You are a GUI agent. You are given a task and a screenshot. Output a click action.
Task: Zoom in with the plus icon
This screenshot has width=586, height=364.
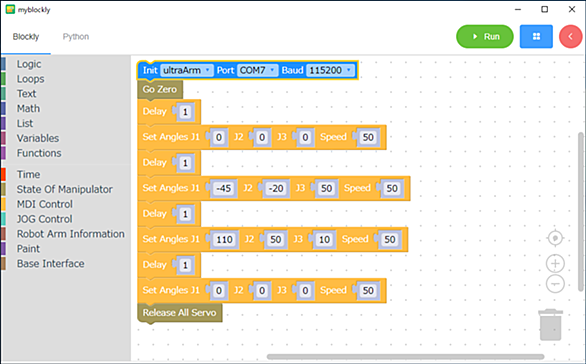click(555, 263)
